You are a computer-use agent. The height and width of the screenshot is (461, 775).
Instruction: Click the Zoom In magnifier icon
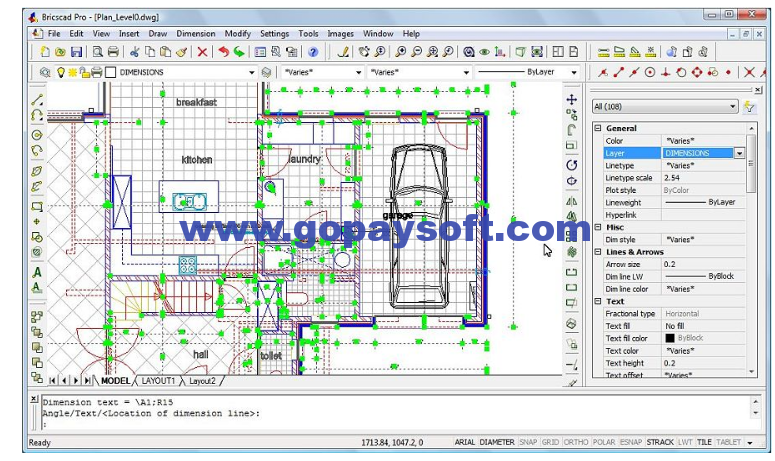(x=401, y=52)
